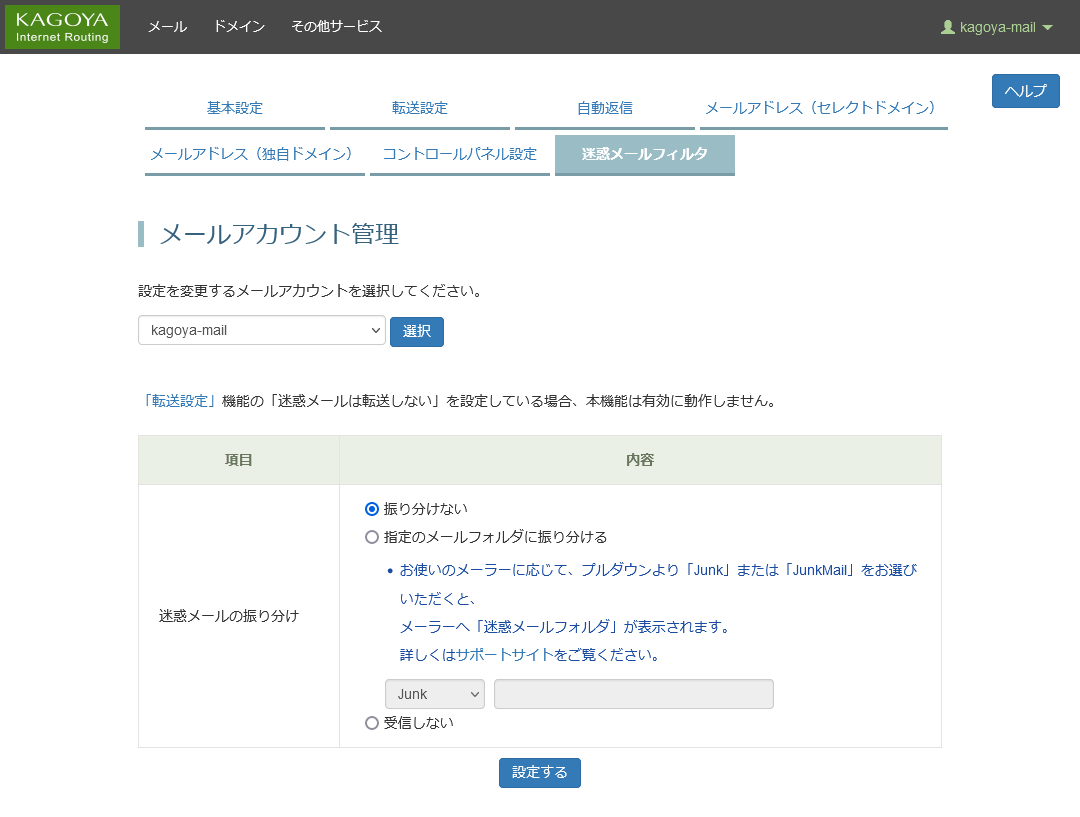The width and height of the screenshot is (1080, 817).
Task: Open the メール menu in top bar
Action: [x=167, y=27]
